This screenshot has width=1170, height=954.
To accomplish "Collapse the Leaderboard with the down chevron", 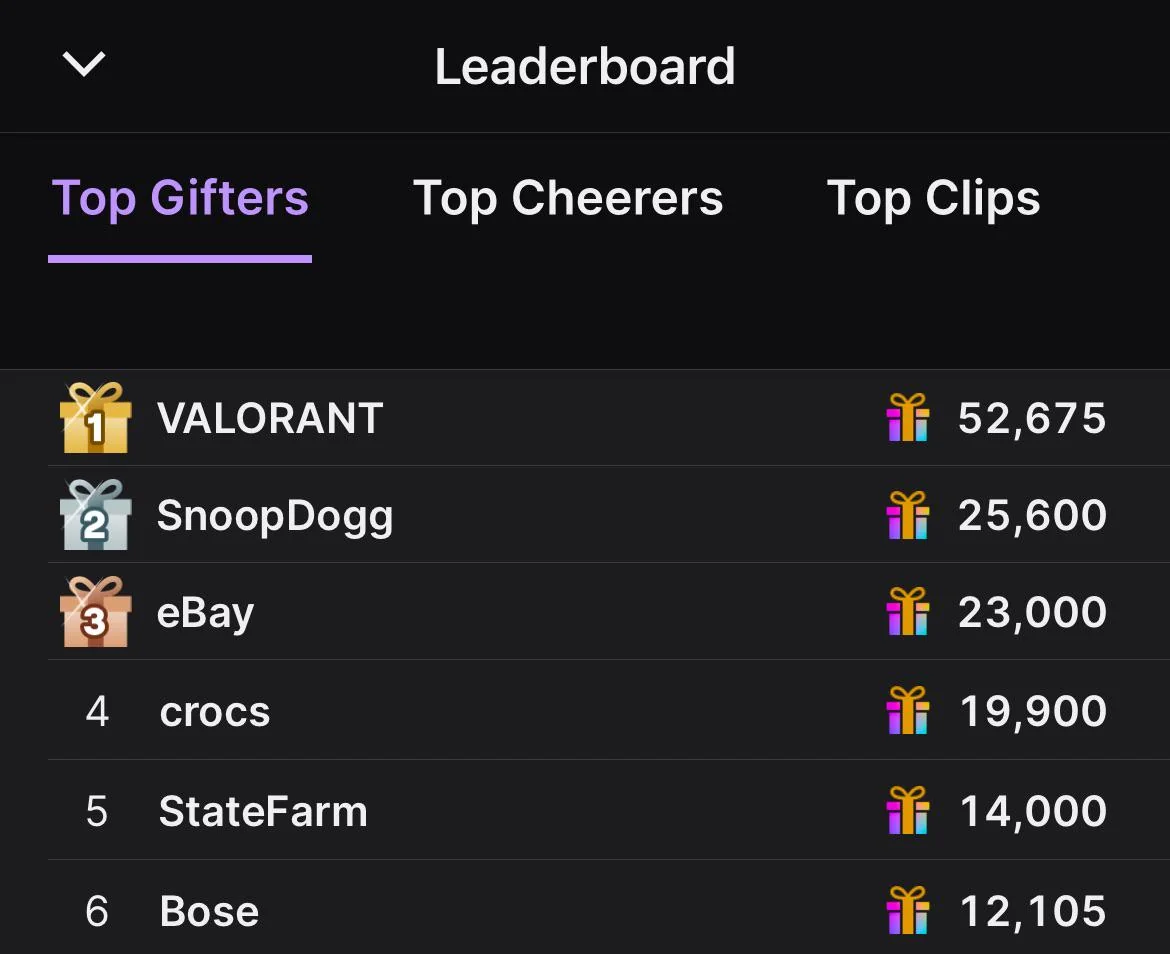I will (x=84, y=65).
